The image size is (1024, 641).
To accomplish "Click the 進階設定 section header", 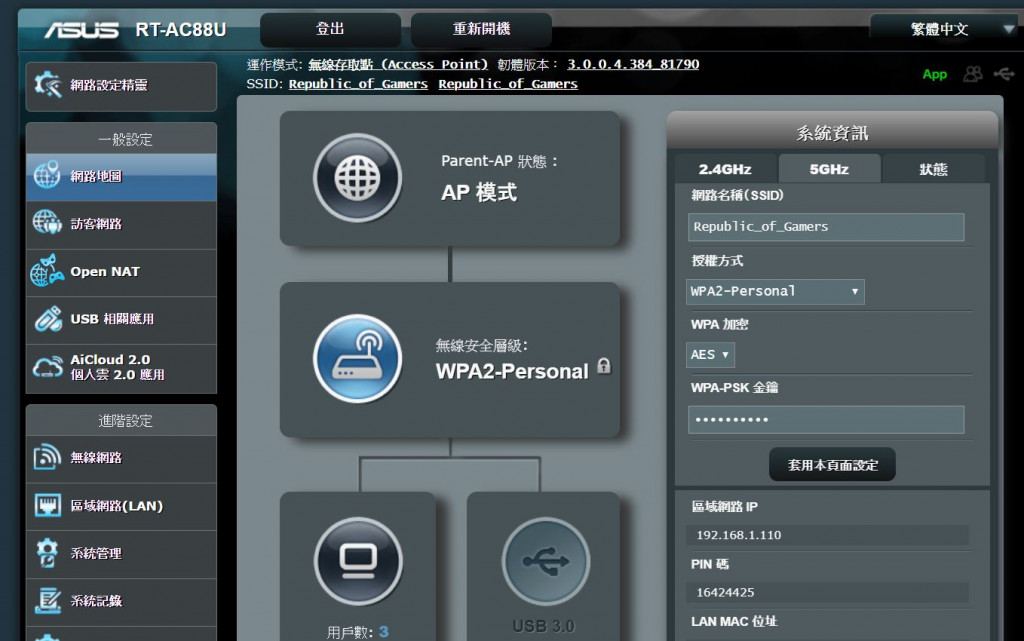I will pyautogui.click(x=121, y=421).
